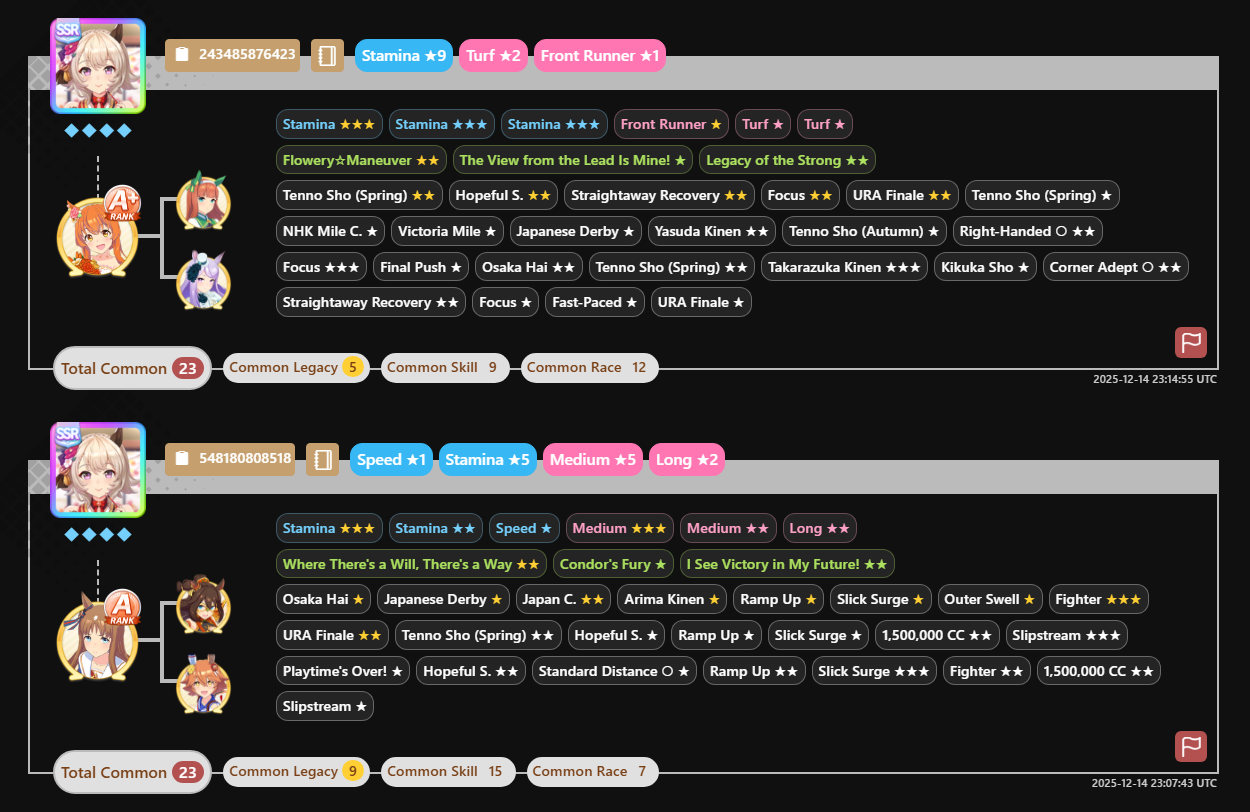This screenshot has width=1250, height=812.
Task: Click I See Victory in My Future! chip
Action: point(787,564)
